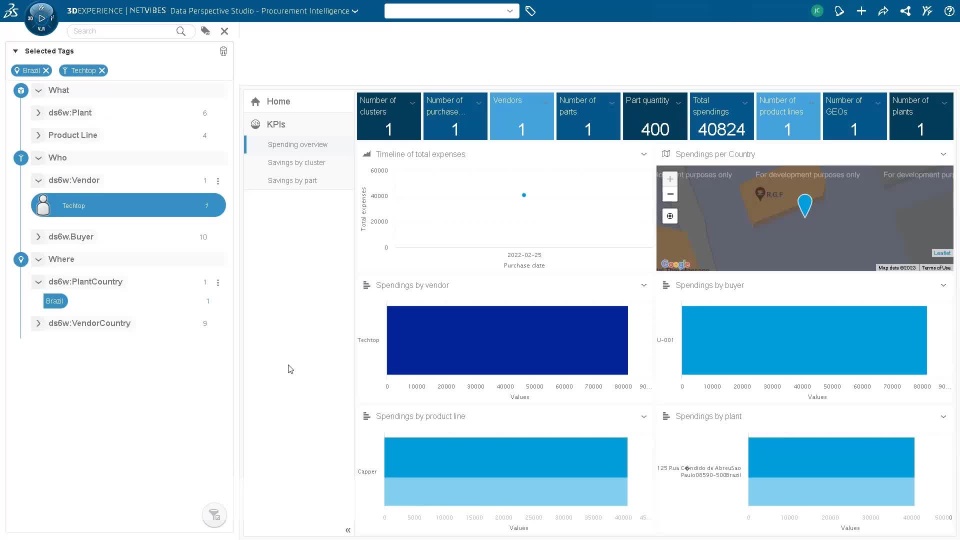
Task: Open the tools icon in top bar
Action: (927, 11)
